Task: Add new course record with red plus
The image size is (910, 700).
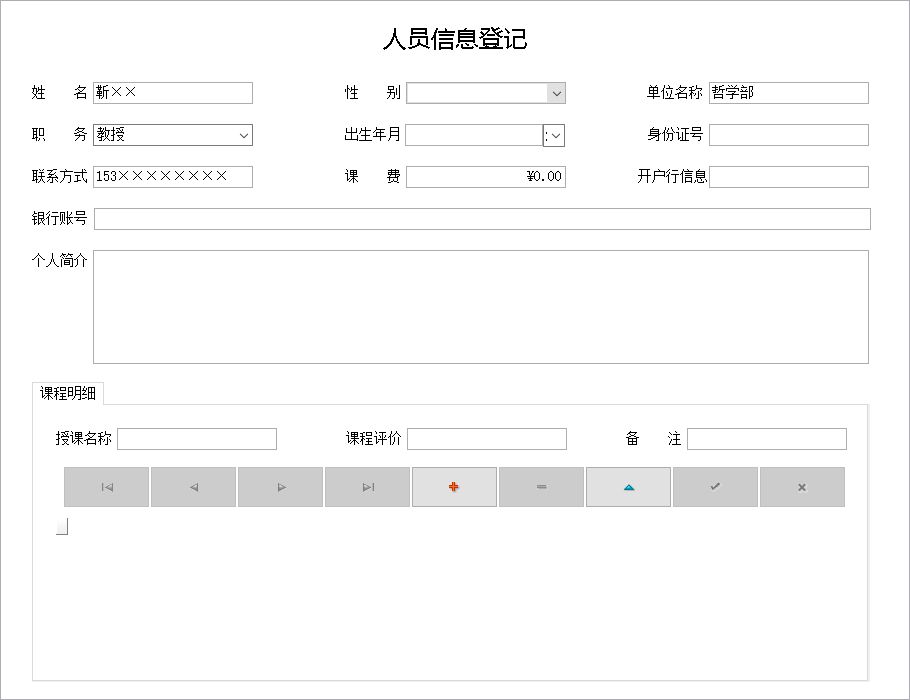Action: [x=454, y=487]
